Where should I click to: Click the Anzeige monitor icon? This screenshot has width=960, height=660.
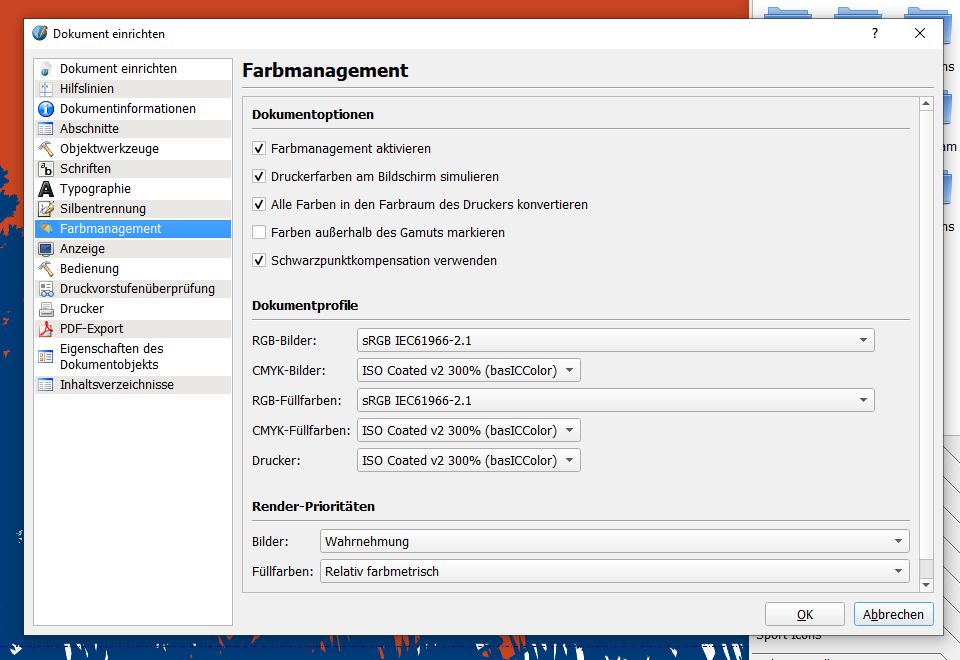coord(45,249)
